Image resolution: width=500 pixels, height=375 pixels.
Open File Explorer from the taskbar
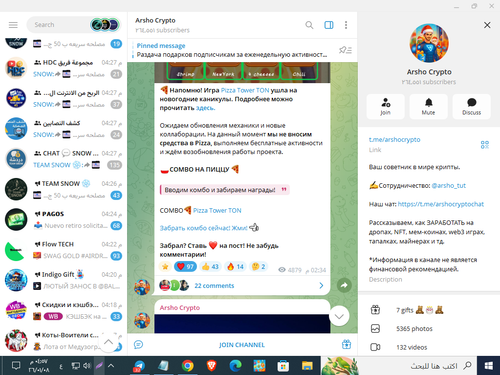(x=307, y=366)
